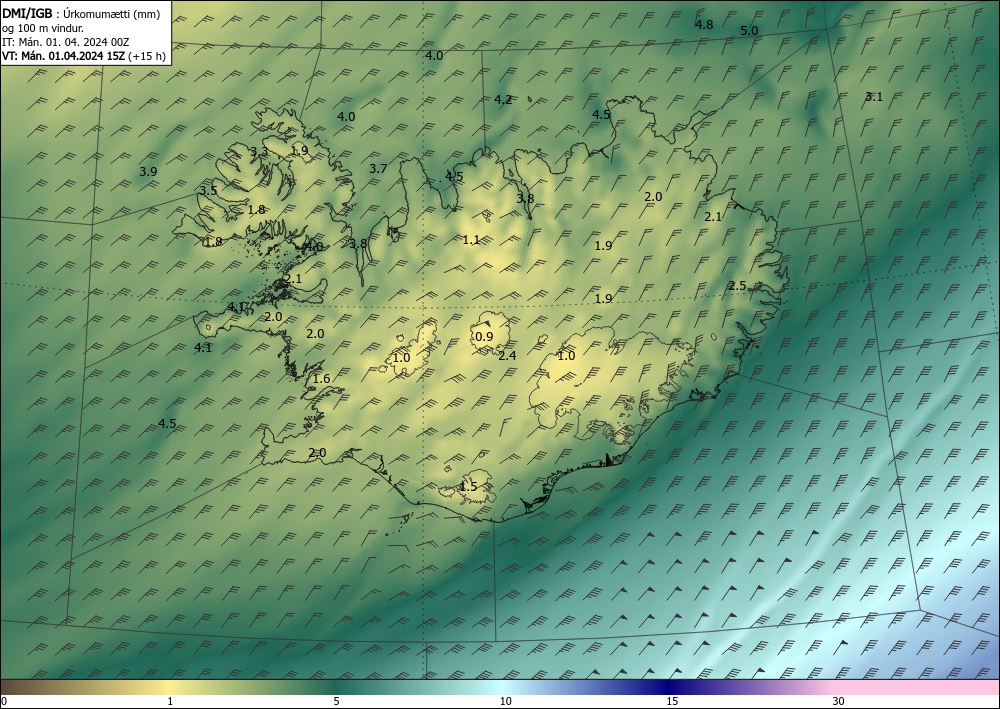This screenshot has height=709, width=1000.
Task: Click the 1.1 value label in north Iceland
Action: click(x=471, y=240)
